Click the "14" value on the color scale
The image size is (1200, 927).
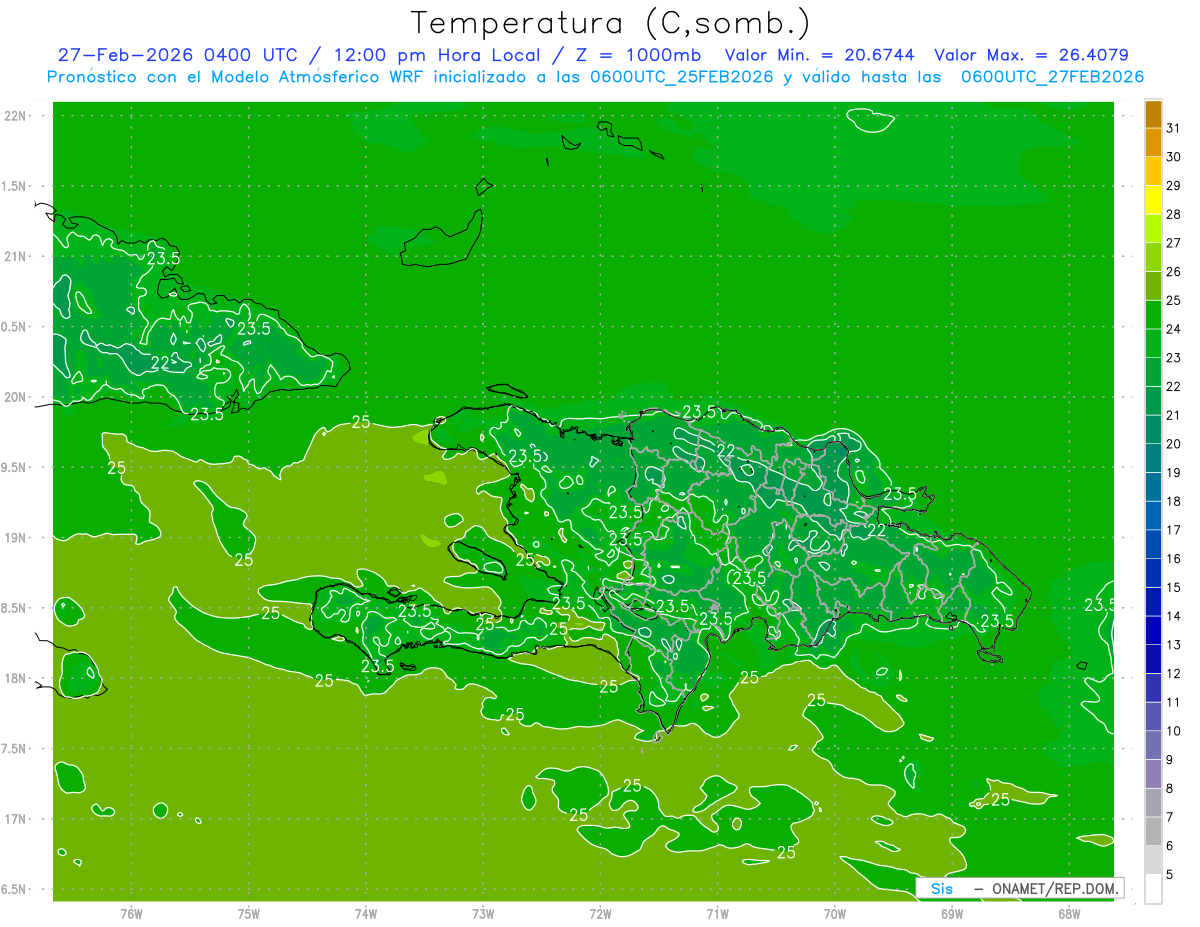coord(1174,616)
